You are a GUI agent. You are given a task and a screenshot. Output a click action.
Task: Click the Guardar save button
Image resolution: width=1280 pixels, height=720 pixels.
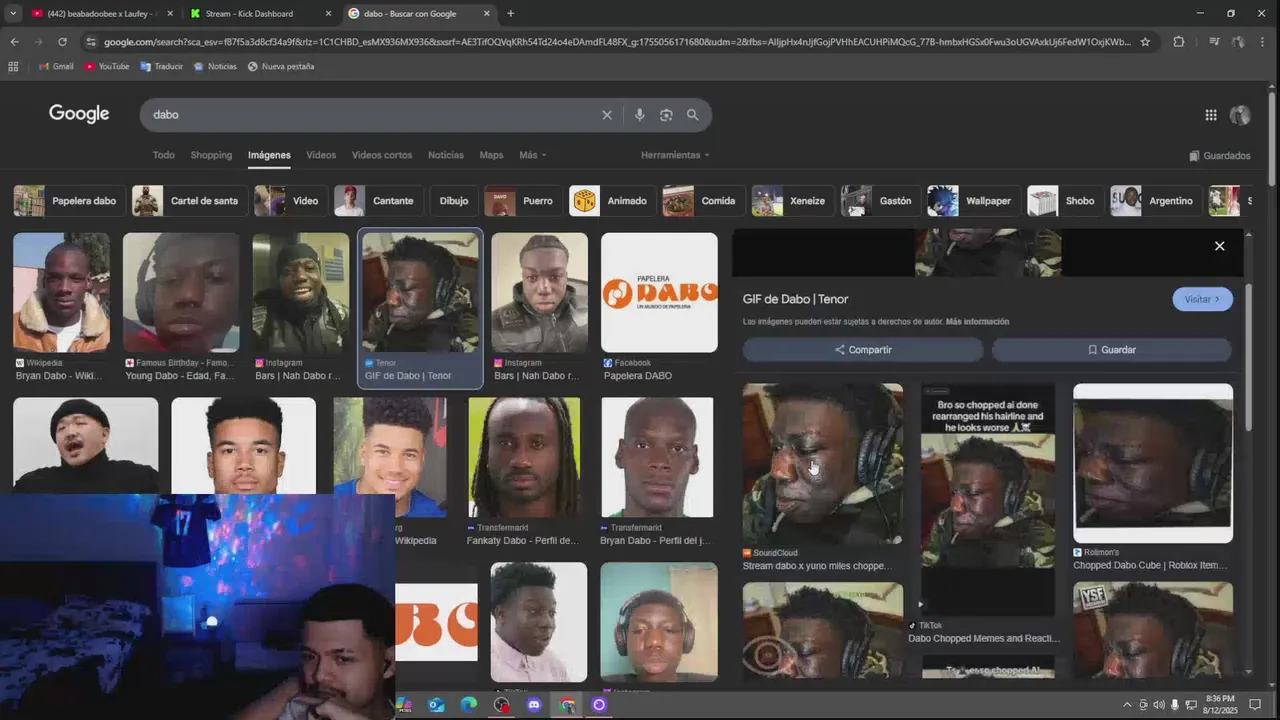coord(1112,350)
